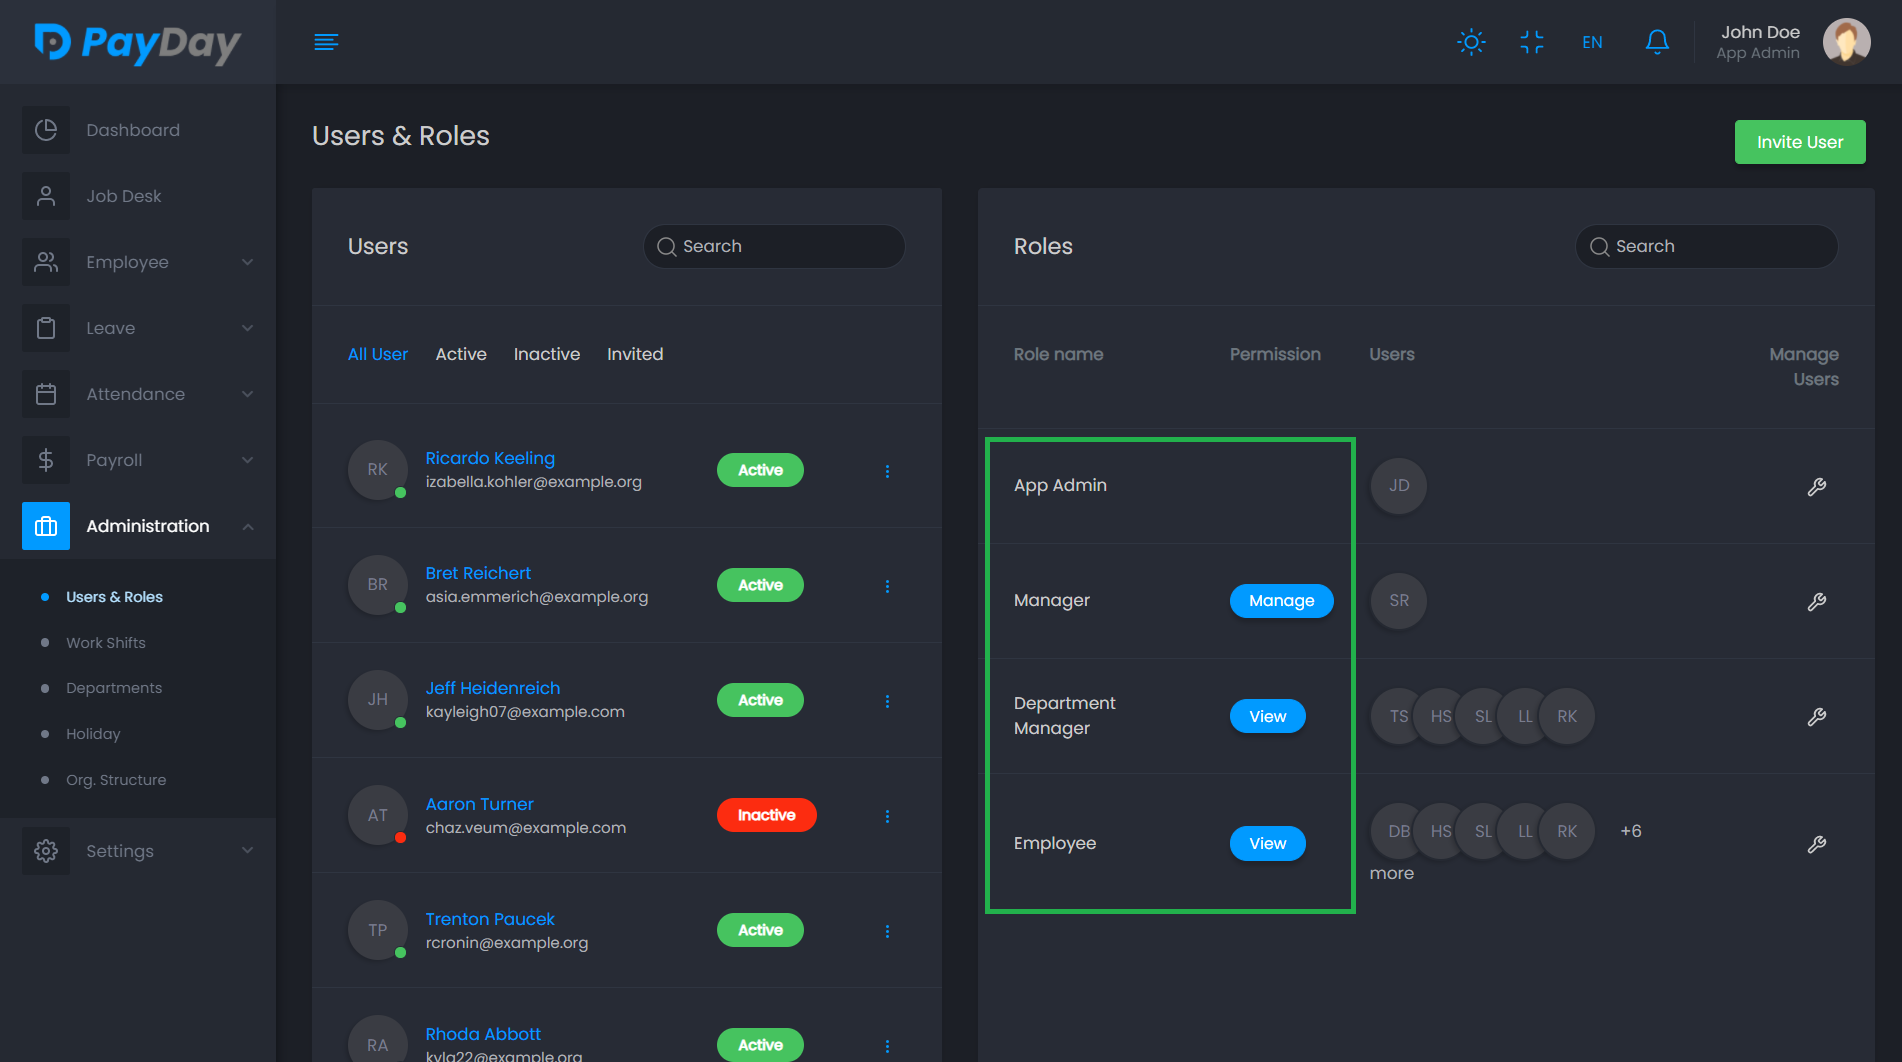Collapse the Administration menu section
1902x1062 pixels.
pos(247,526)
